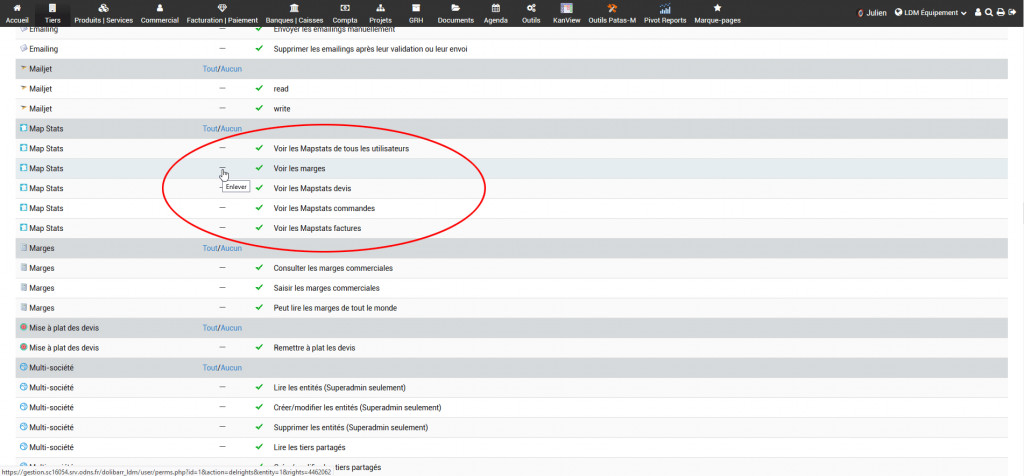This screenshot has height=476, width=1024.
Task: Open the LDM Équipement entity dropdown
Action: [x=931, y=12]
